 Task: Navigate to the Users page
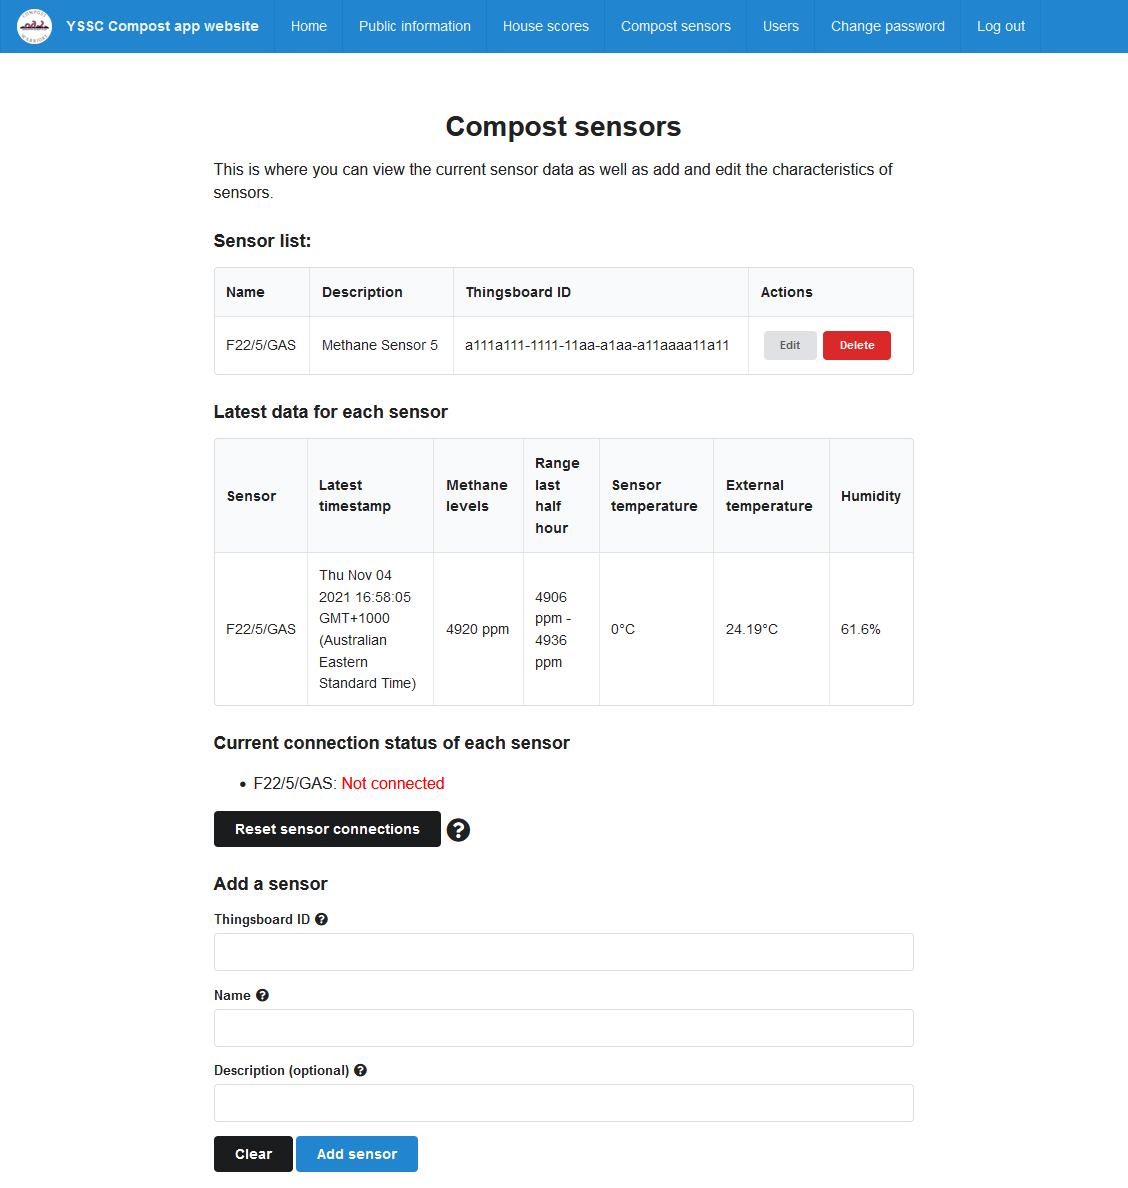(780, 26)
